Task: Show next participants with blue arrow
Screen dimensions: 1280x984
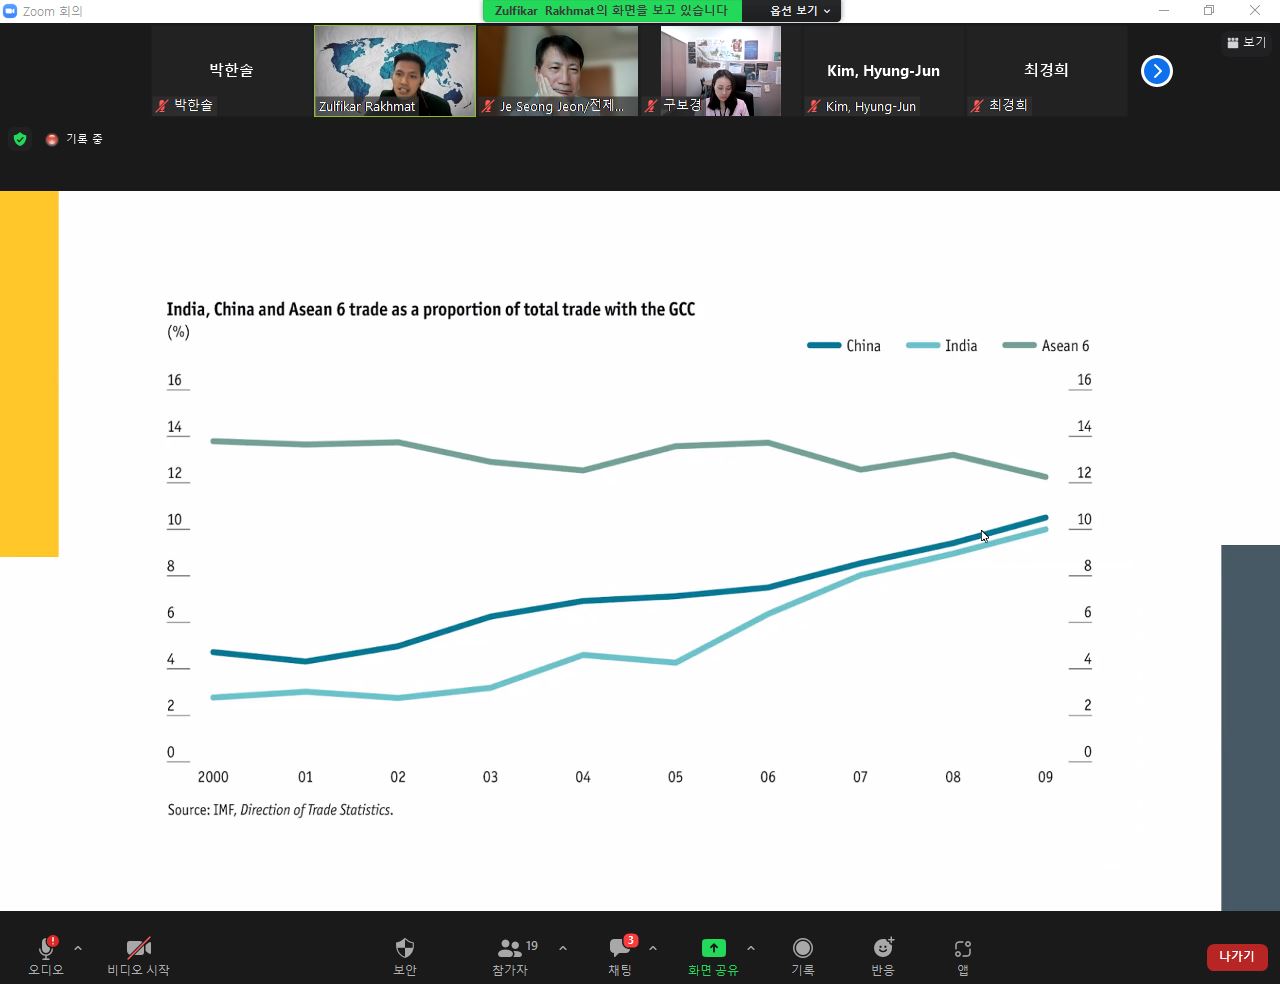Action: 1156,71
